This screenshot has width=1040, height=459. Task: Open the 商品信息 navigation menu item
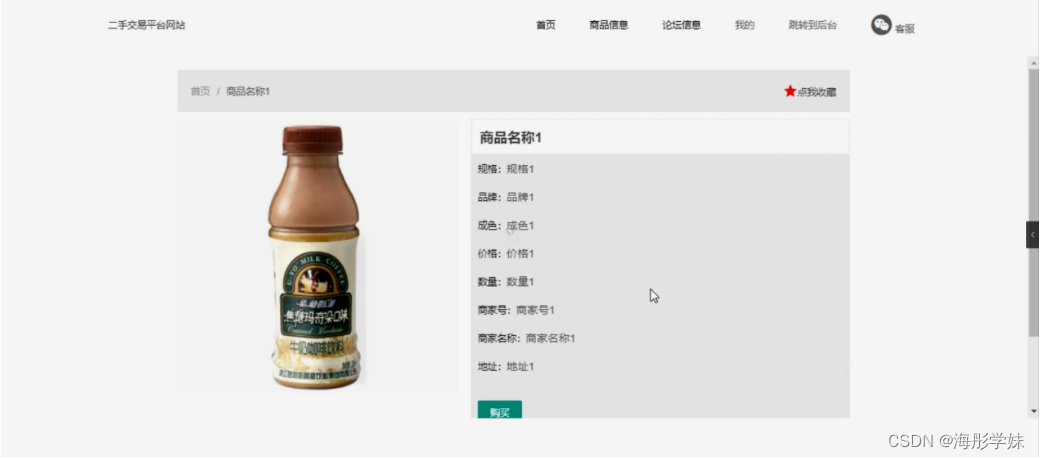pyautogui.click(x=608, y=25)
